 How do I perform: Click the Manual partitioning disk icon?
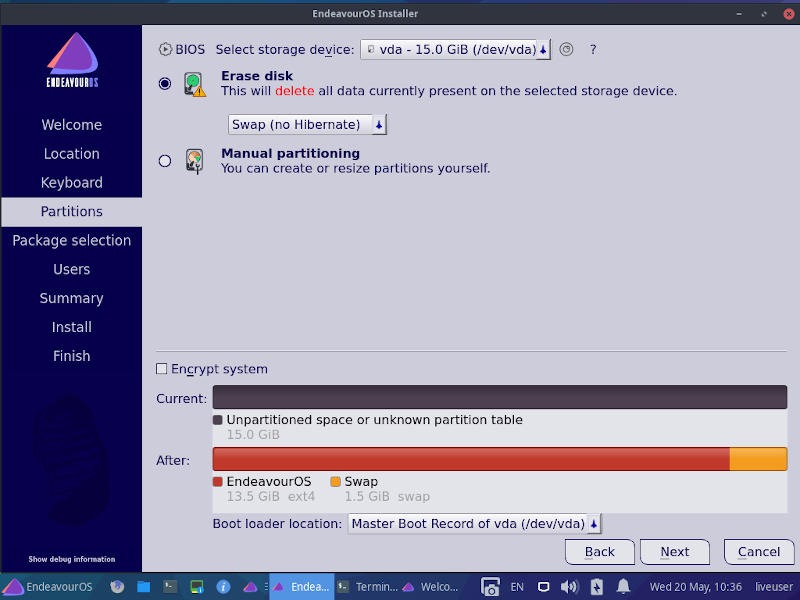point(195,160)
